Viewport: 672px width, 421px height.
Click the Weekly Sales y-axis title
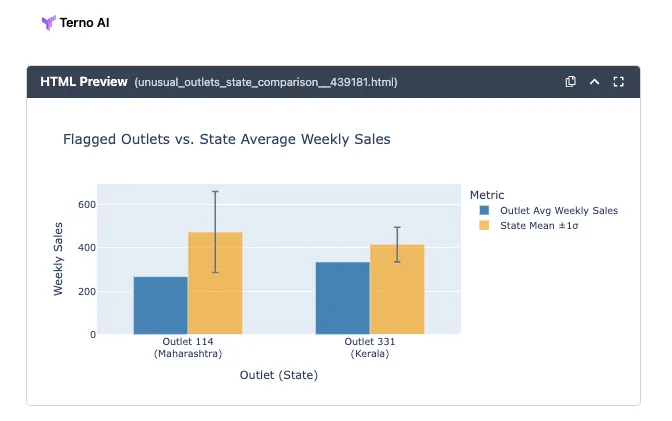coord(58,258)
